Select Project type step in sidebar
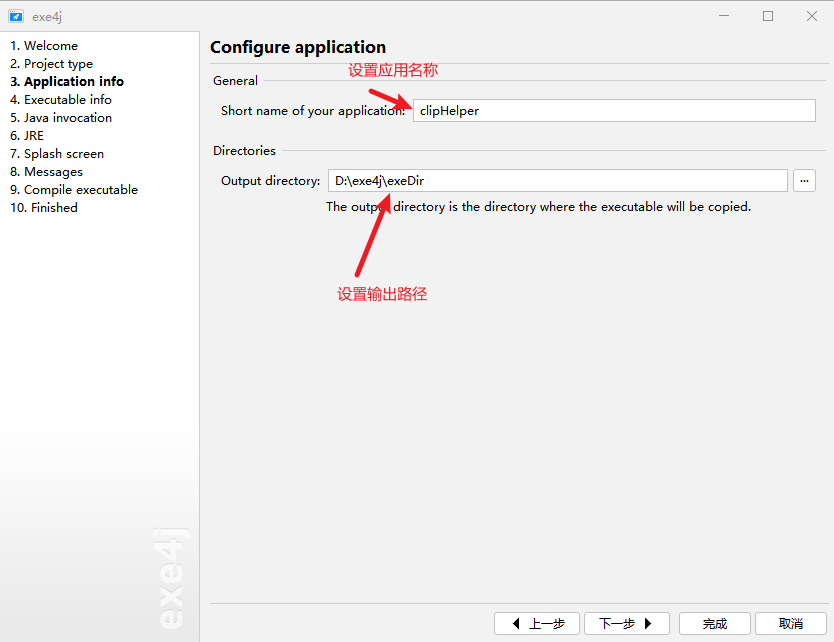The width and height of the screenshot is (834, 642). click(x=52, y=64)
